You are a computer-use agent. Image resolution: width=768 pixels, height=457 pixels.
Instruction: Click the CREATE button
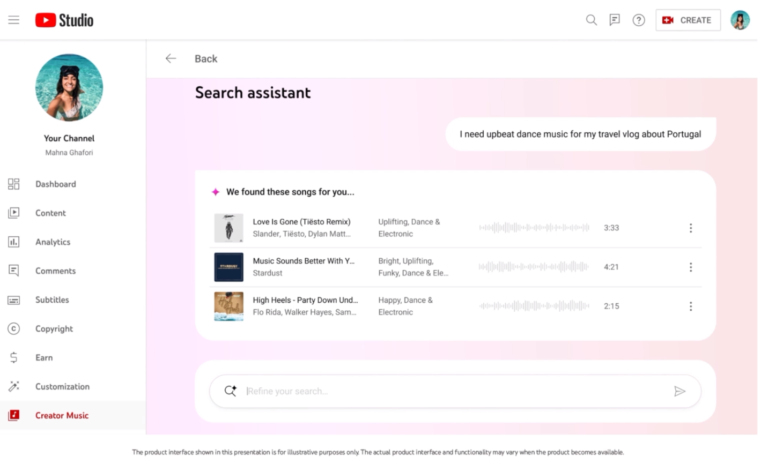(x=688, y=20)
